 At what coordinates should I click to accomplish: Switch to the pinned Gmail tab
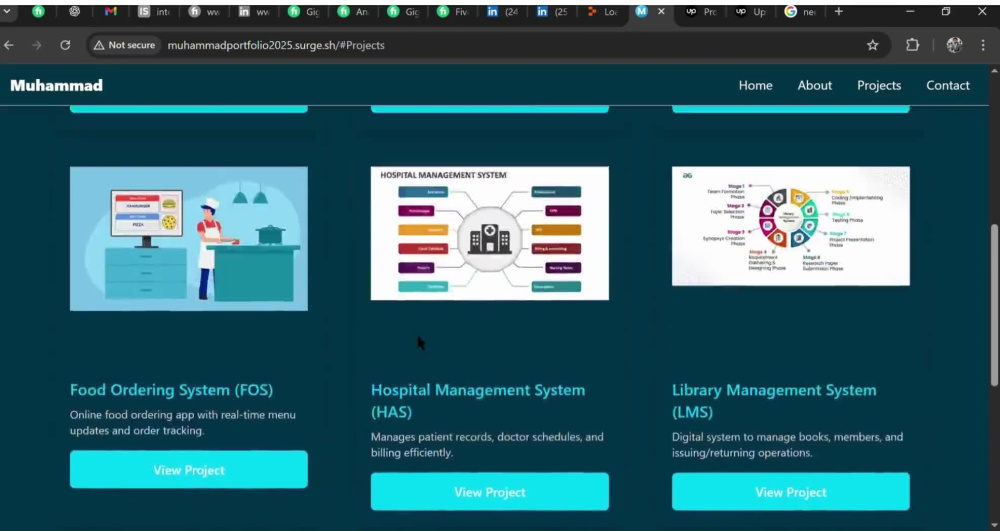[x=111, y=11]
